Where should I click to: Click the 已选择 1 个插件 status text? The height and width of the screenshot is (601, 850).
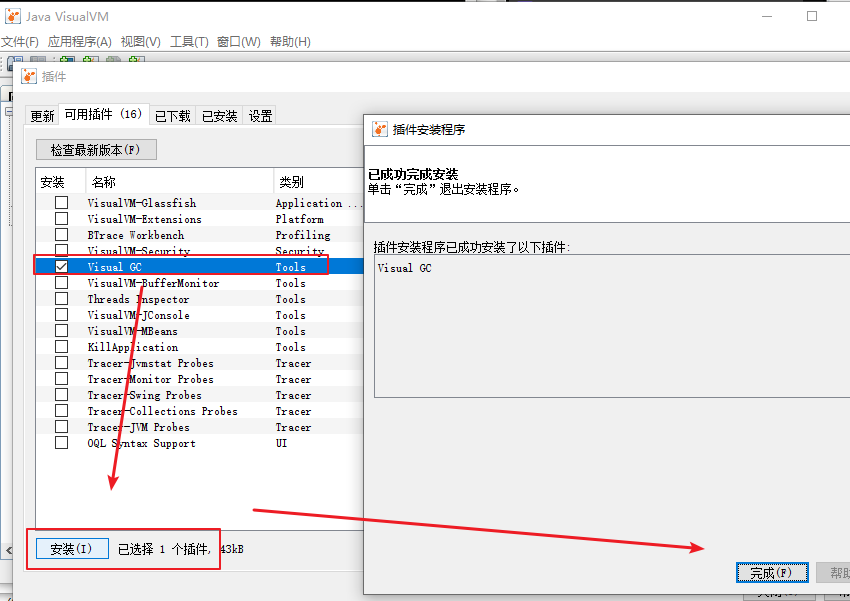(164, 549)
